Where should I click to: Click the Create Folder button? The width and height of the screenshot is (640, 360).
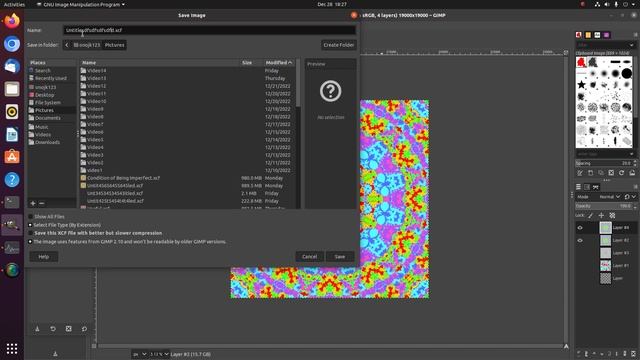(338, 45)
